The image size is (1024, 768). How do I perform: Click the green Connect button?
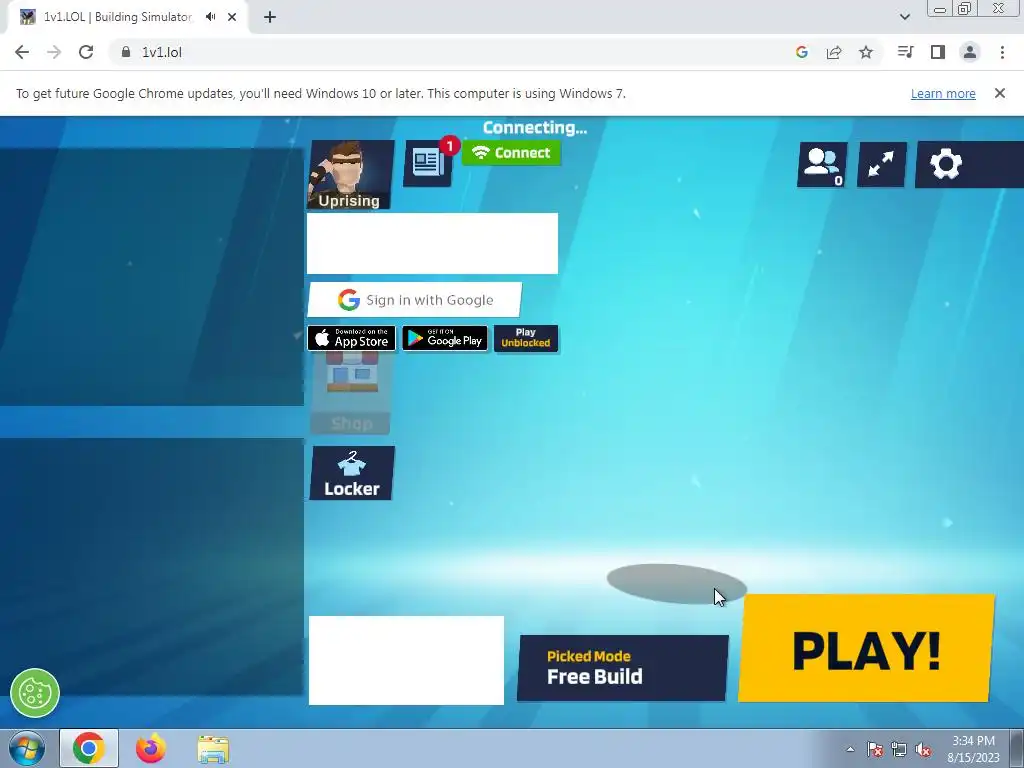coord(511,153)
